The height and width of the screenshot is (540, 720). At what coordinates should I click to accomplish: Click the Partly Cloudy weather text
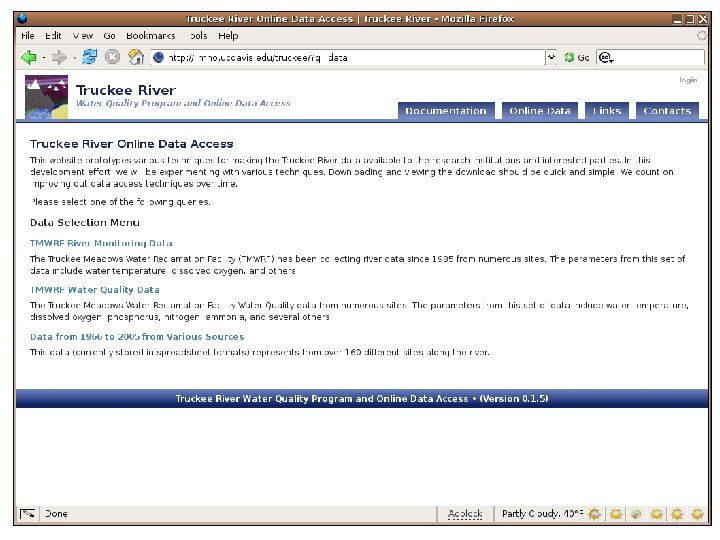(542, 513)
